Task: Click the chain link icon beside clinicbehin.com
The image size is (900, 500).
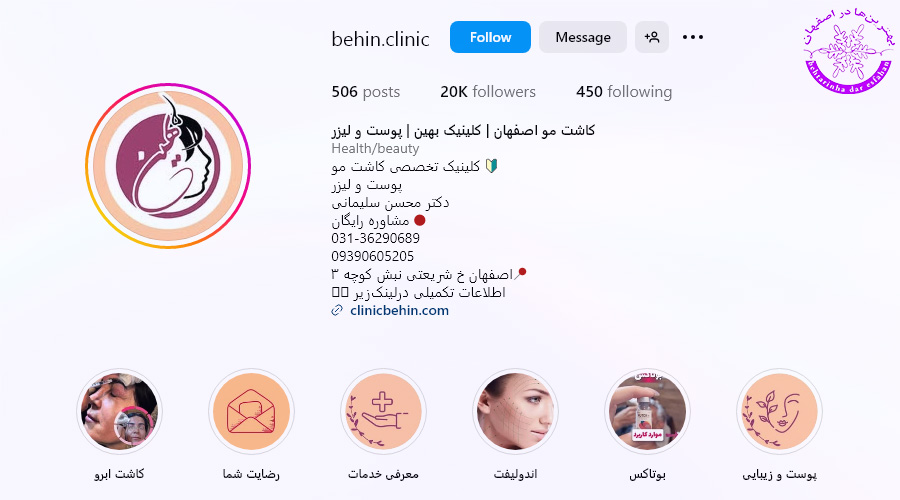Action: [x=337, y=311]
